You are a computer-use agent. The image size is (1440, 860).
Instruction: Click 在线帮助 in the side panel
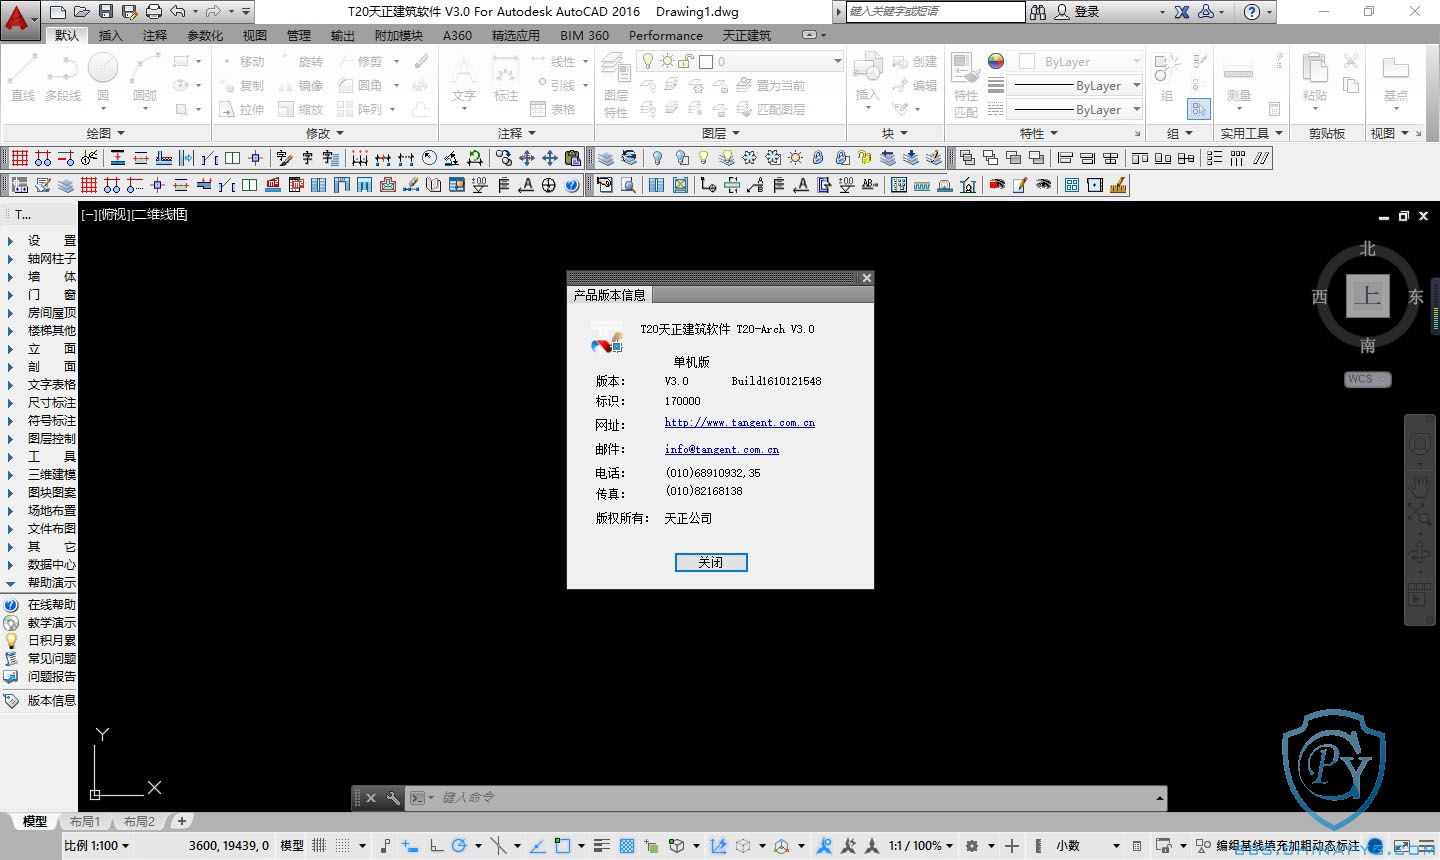40,604
